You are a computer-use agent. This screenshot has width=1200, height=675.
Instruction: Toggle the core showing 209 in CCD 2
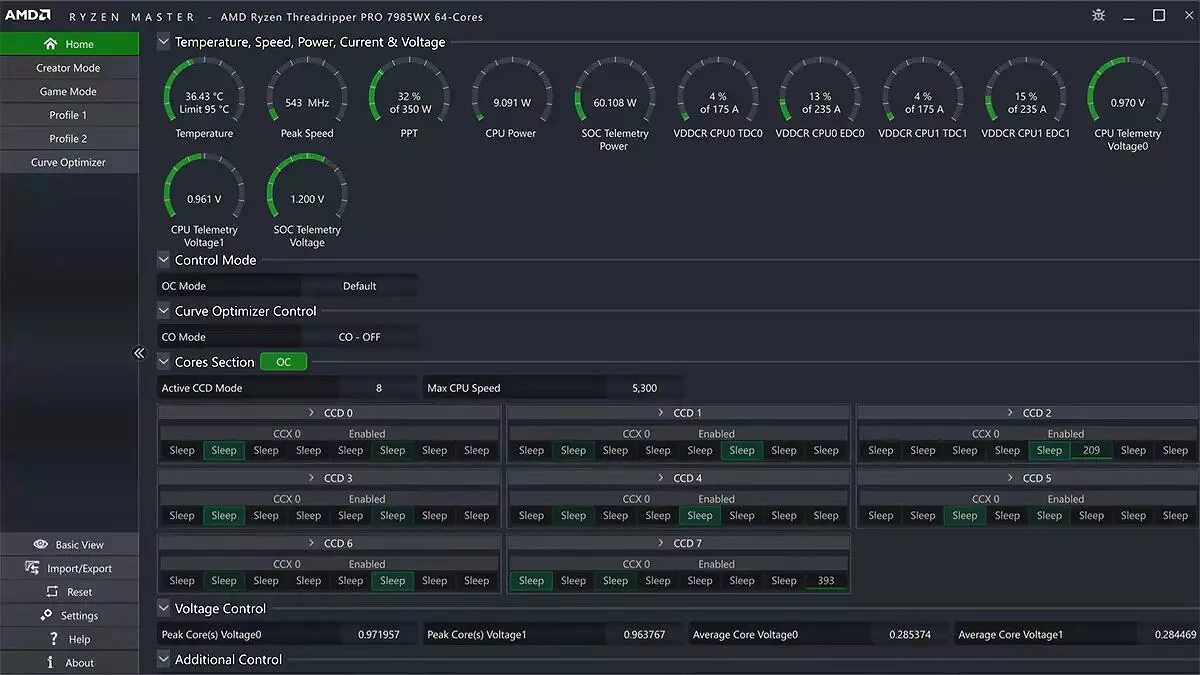coord(1091,451)
